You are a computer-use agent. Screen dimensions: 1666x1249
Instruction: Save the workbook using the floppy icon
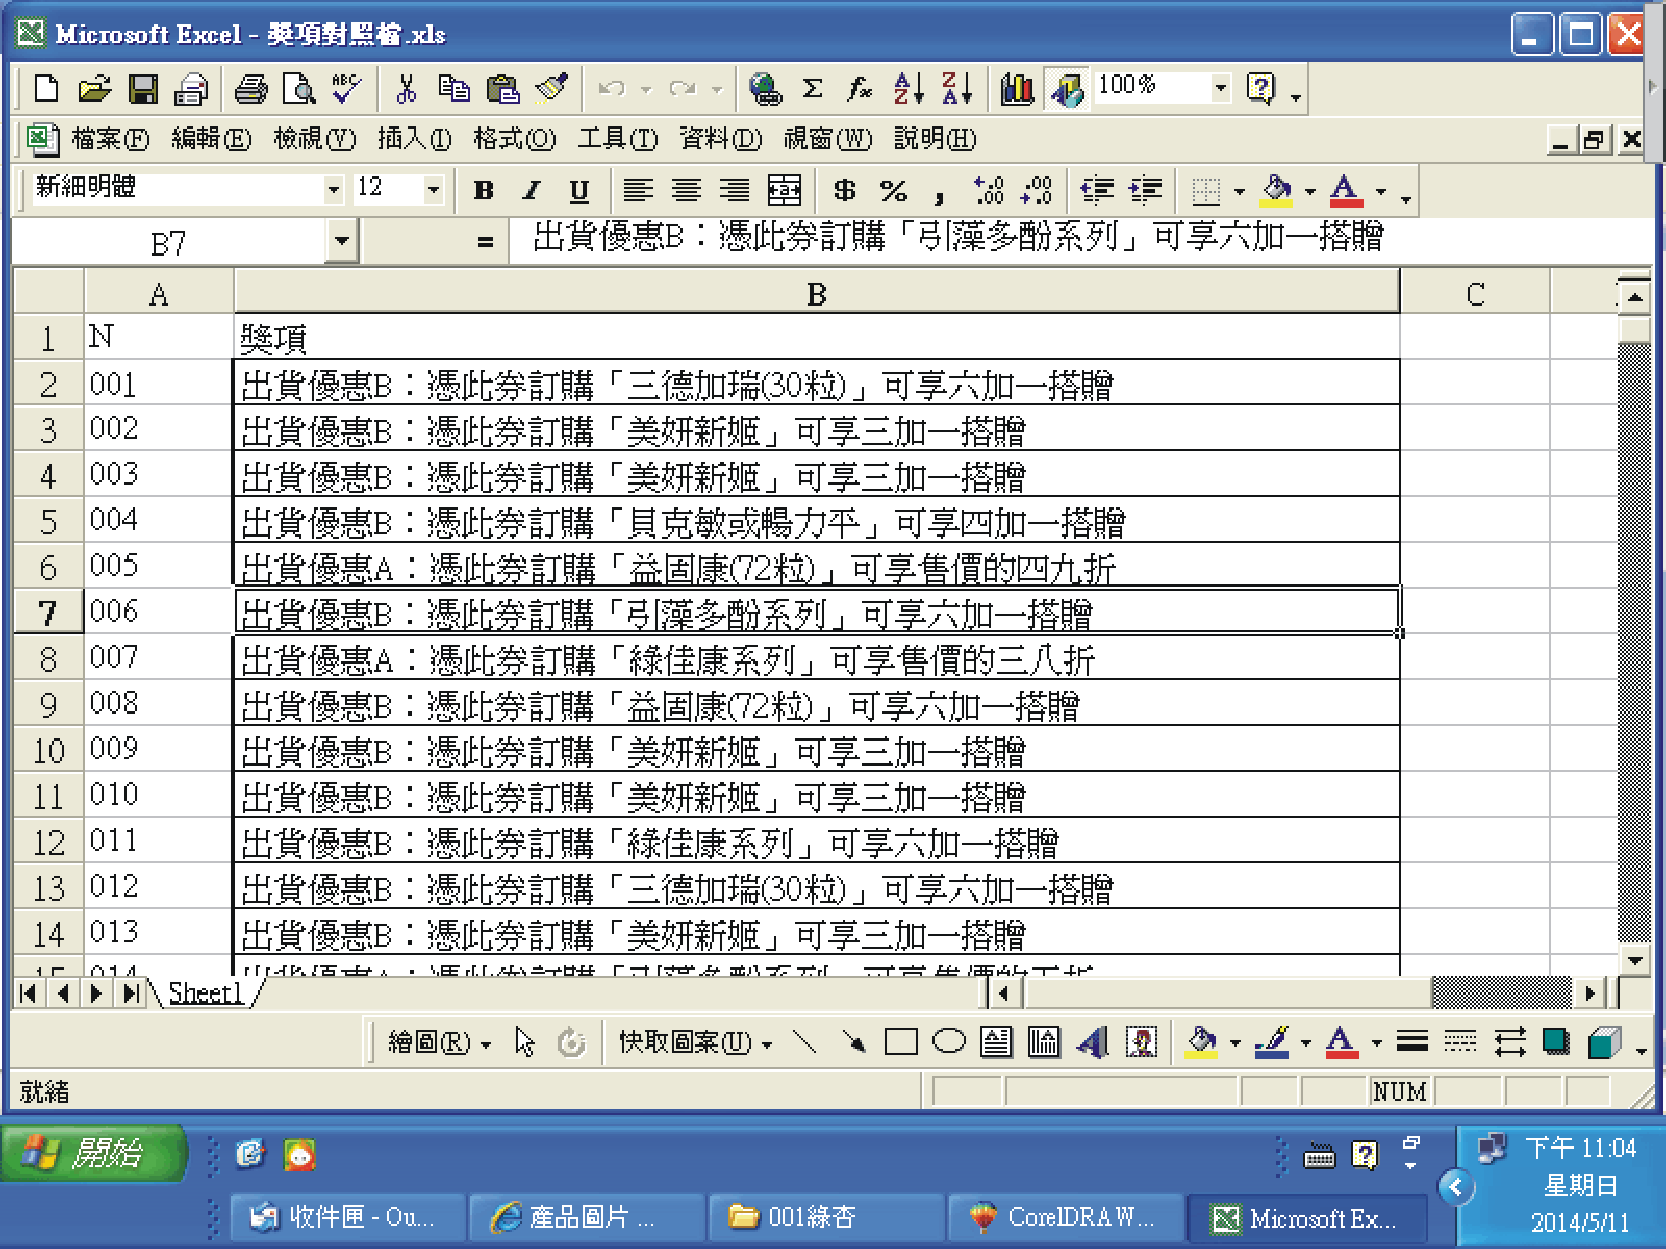(x=143, y=89)
